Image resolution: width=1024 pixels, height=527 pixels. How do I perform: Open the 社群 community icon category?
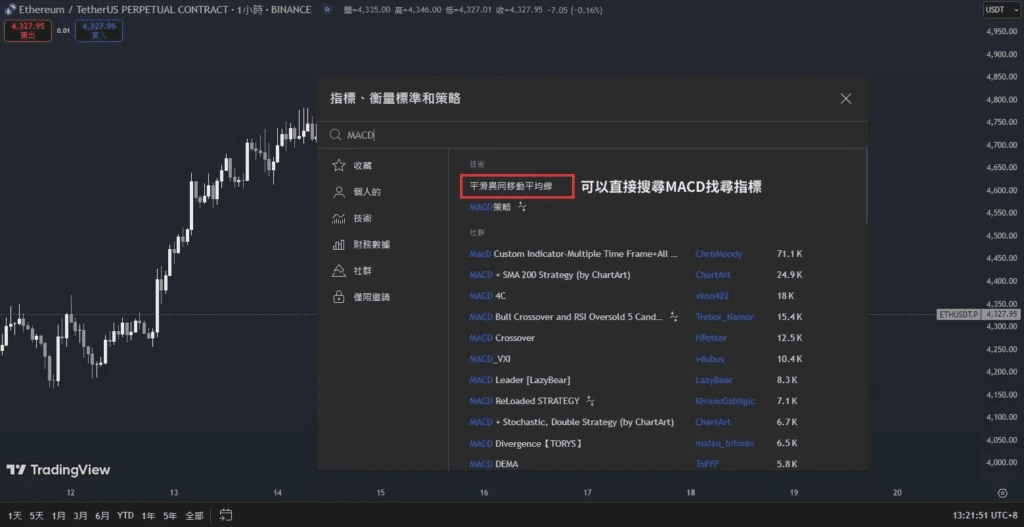pos(338,270)
